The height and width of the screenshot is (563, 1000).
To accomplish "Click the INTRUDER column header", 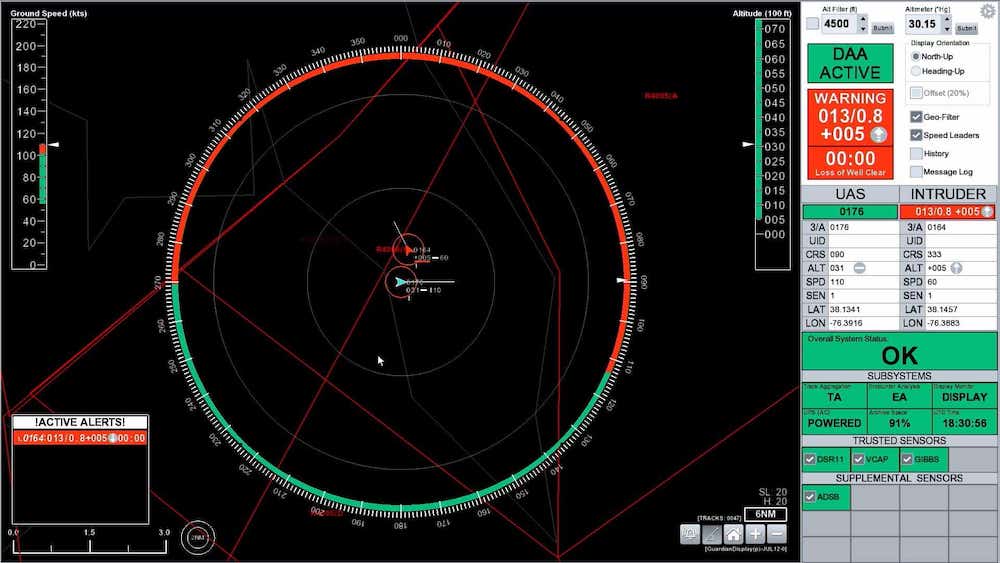I will coord(948,194).
